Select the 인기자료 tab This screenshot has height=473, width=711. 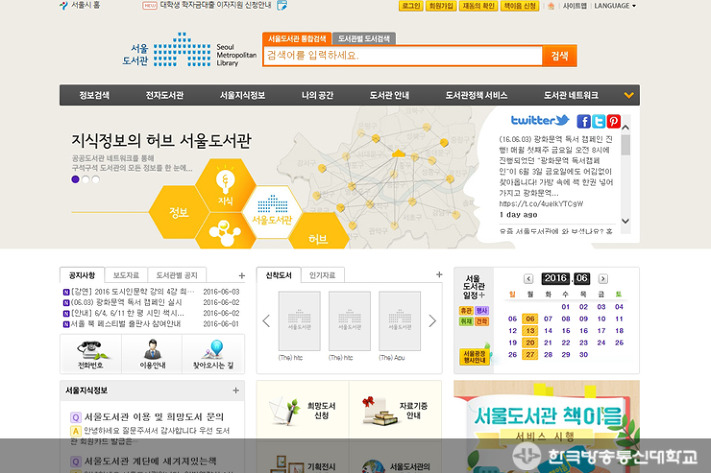point(322,275)
